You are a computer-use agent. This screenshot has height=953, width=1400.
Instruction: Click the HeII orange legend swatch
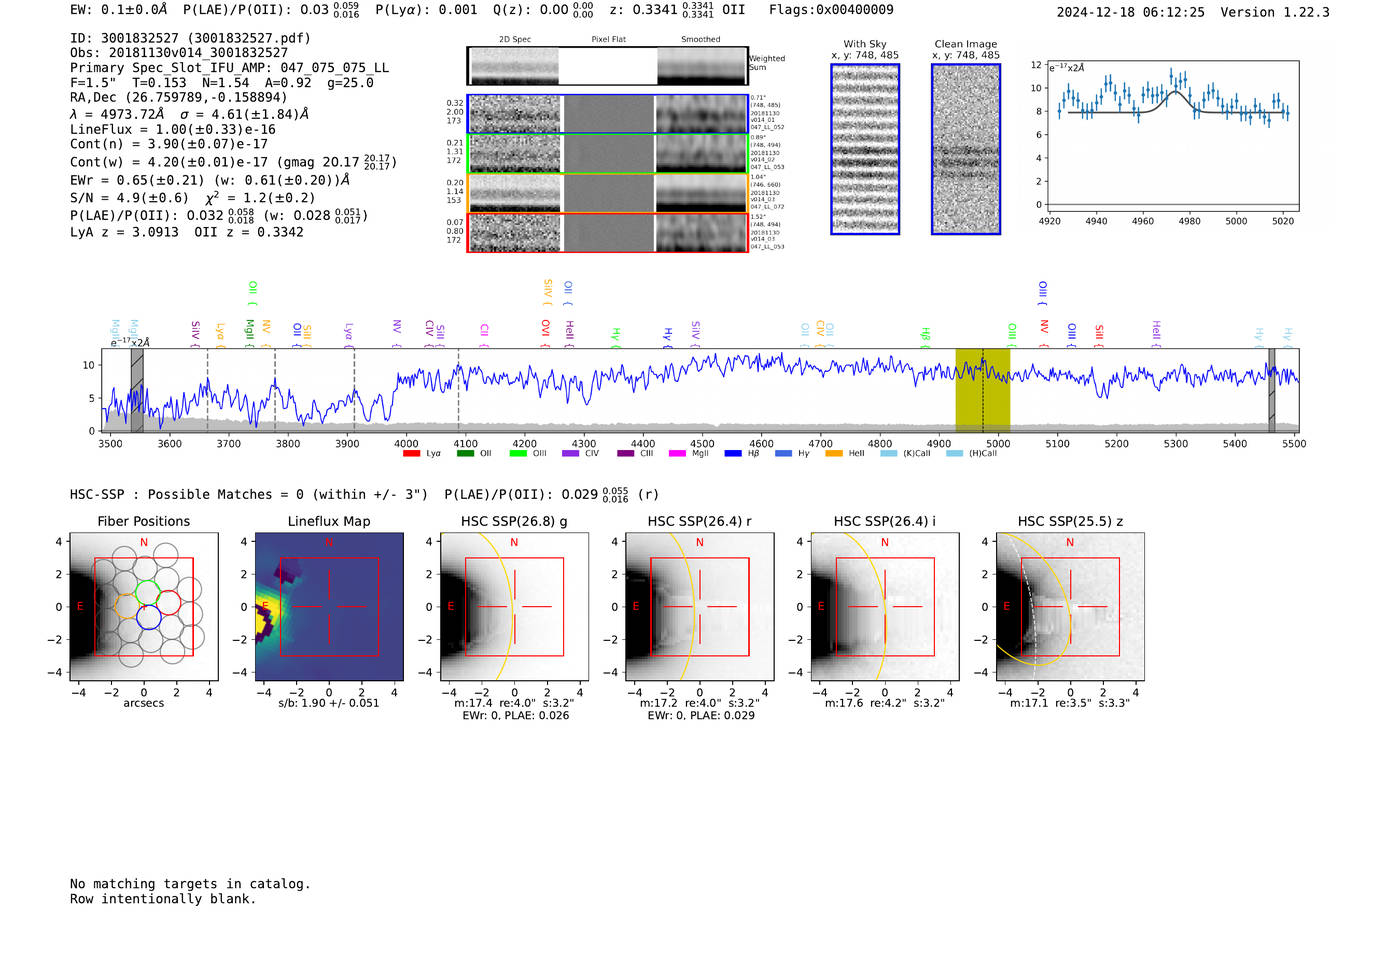point(834,453)
